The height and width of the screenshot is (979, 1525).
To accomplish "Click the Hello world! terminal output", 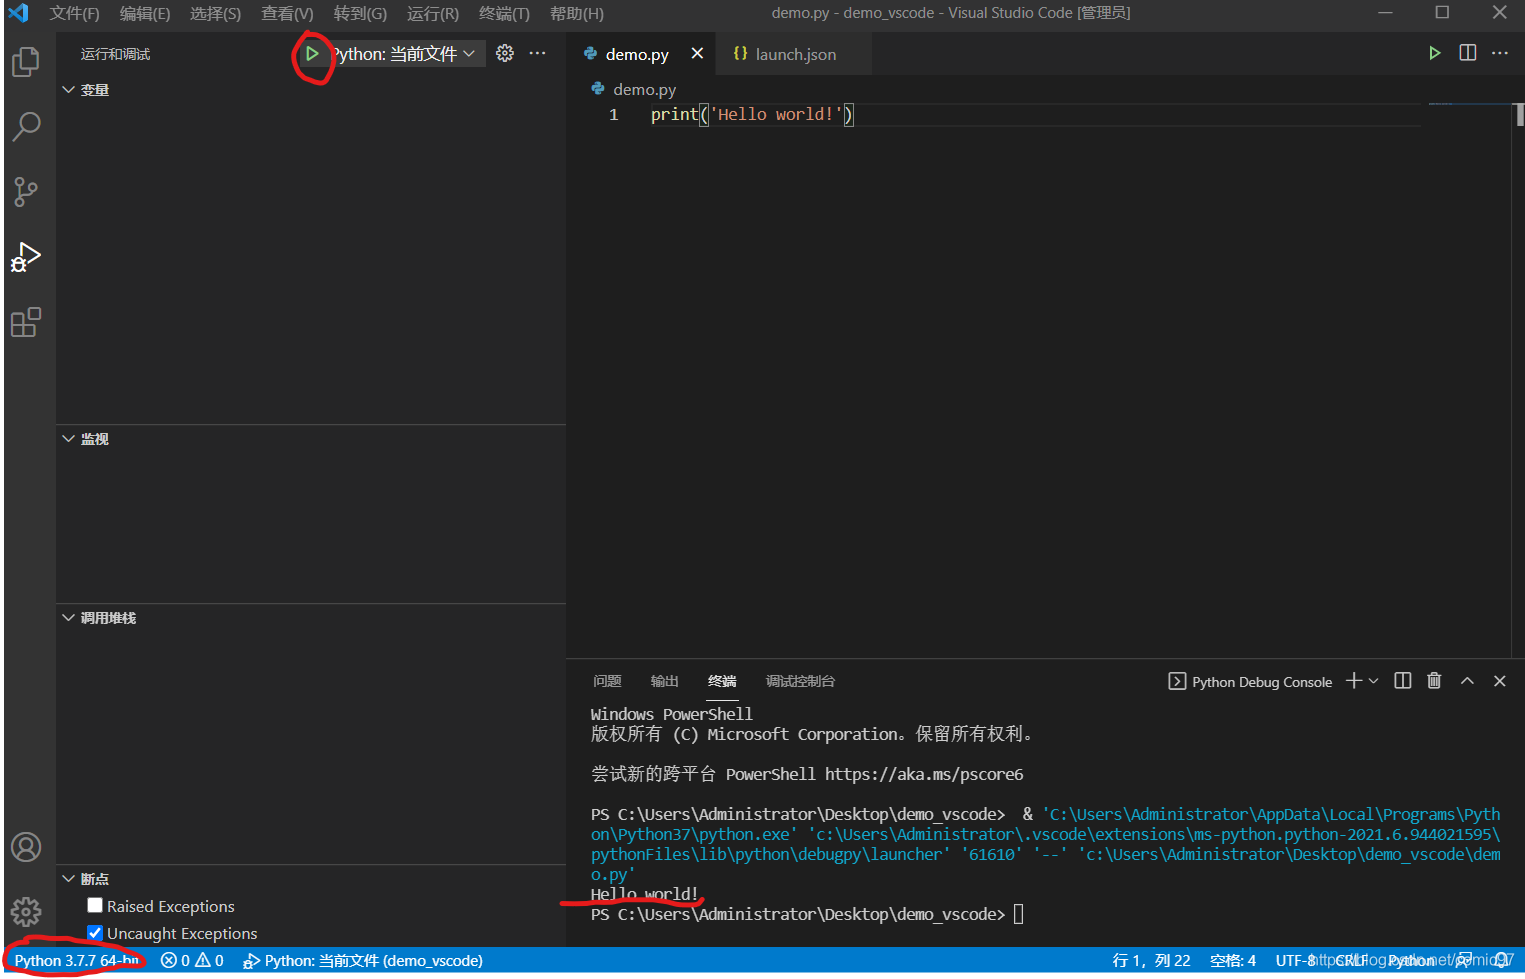I will tap(644, 894).
